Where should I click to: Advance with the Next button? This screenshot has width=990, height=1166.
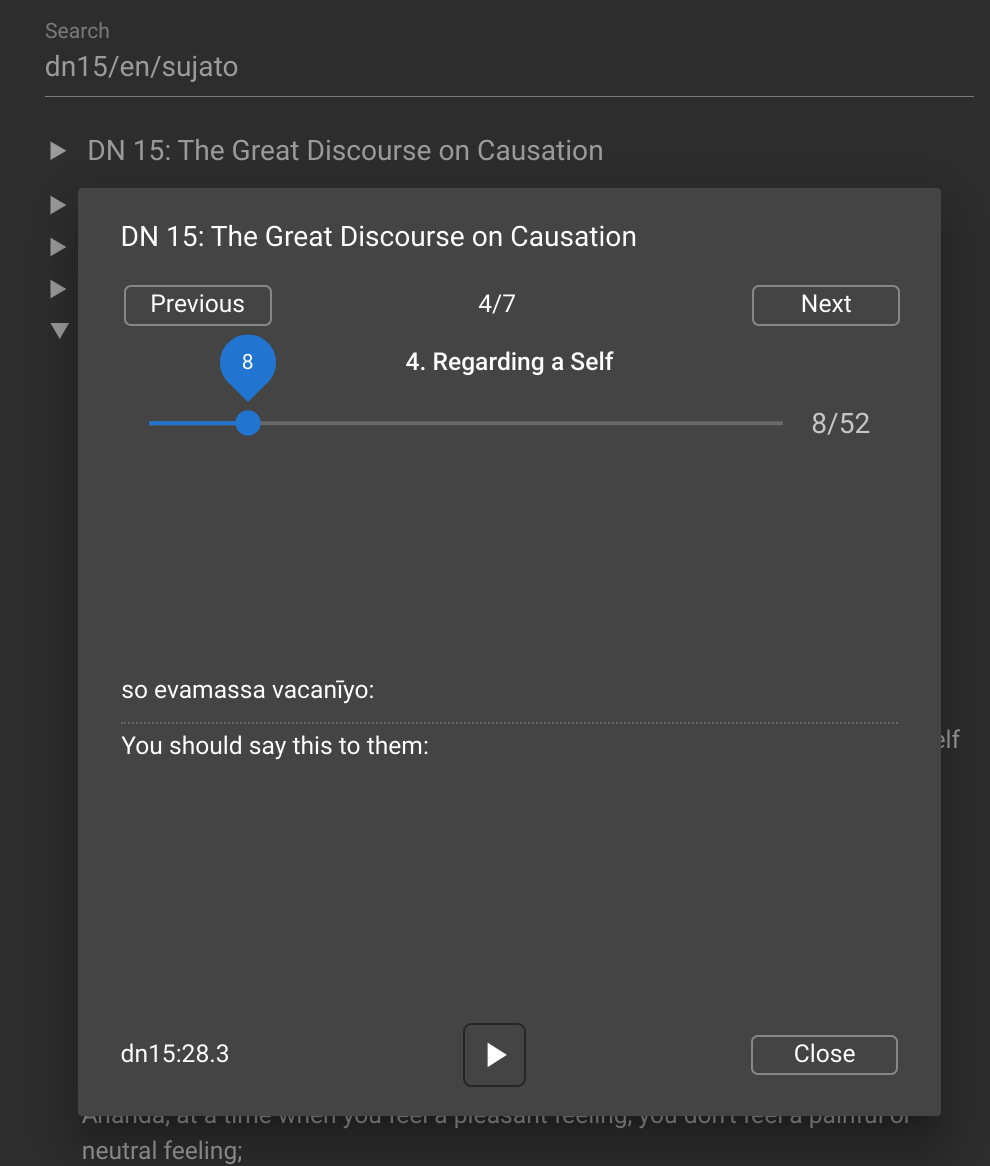click(x=826, y=305)
